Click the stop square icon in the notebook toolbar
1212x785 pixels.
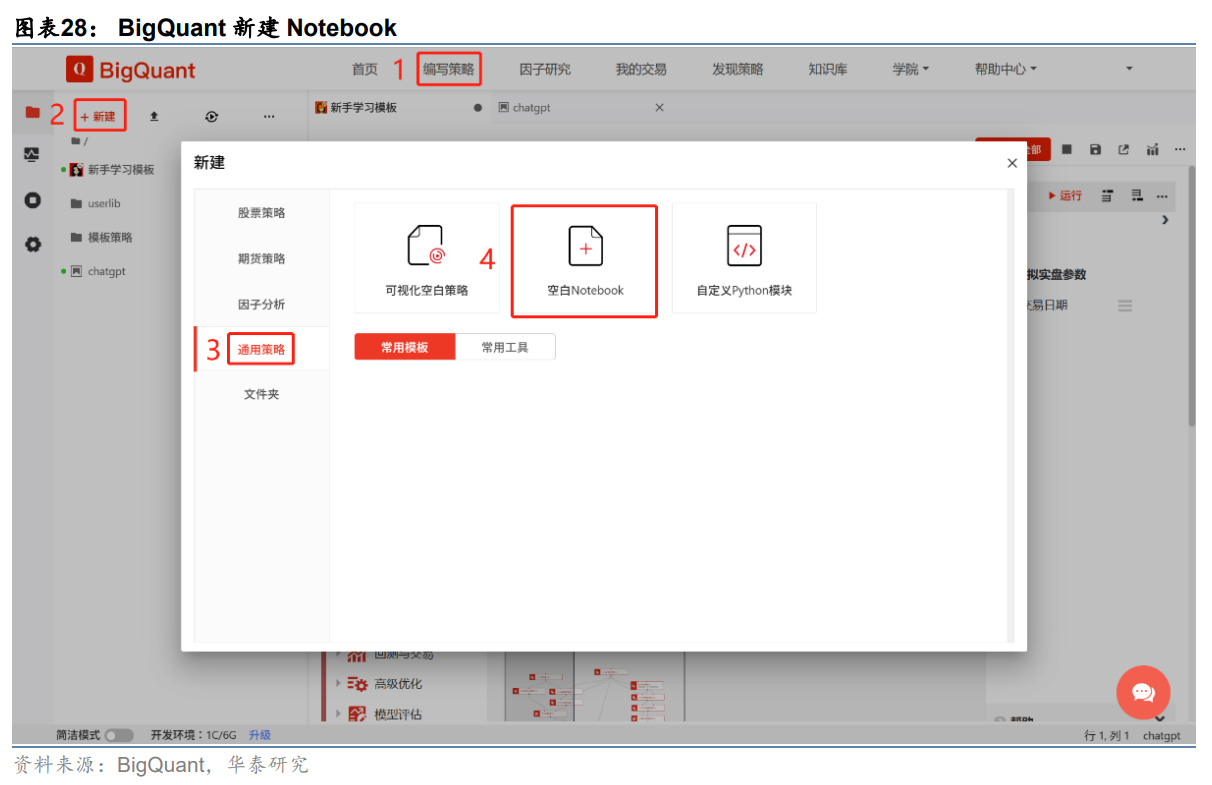click(1067, 149)
